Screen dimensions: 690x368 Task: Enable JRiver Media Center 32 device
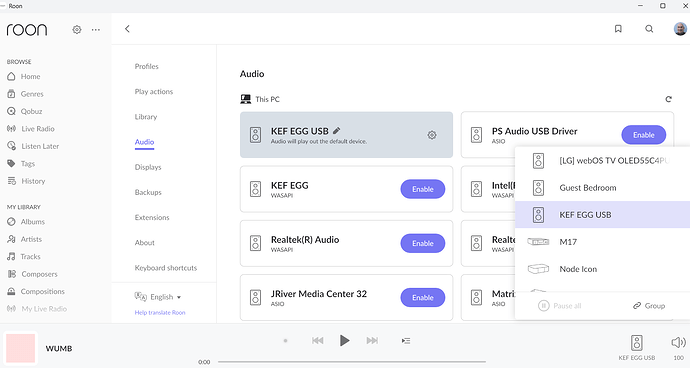pyautogui.click(x=422, y=298)
